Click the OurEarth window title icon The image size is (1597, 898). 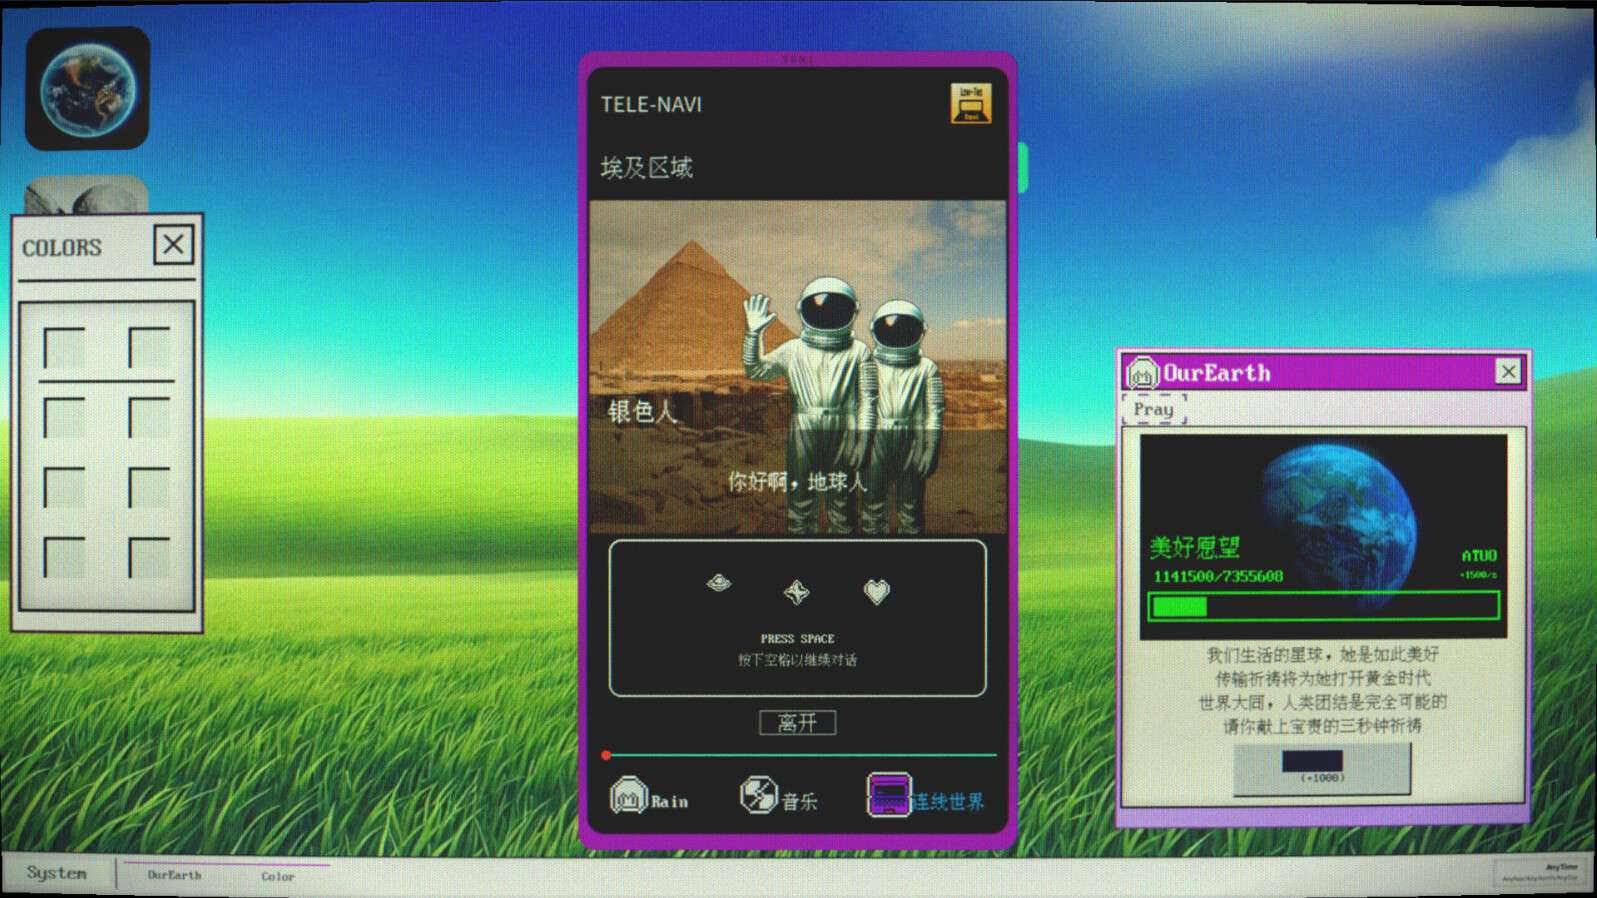click(x=1142, y=373)
